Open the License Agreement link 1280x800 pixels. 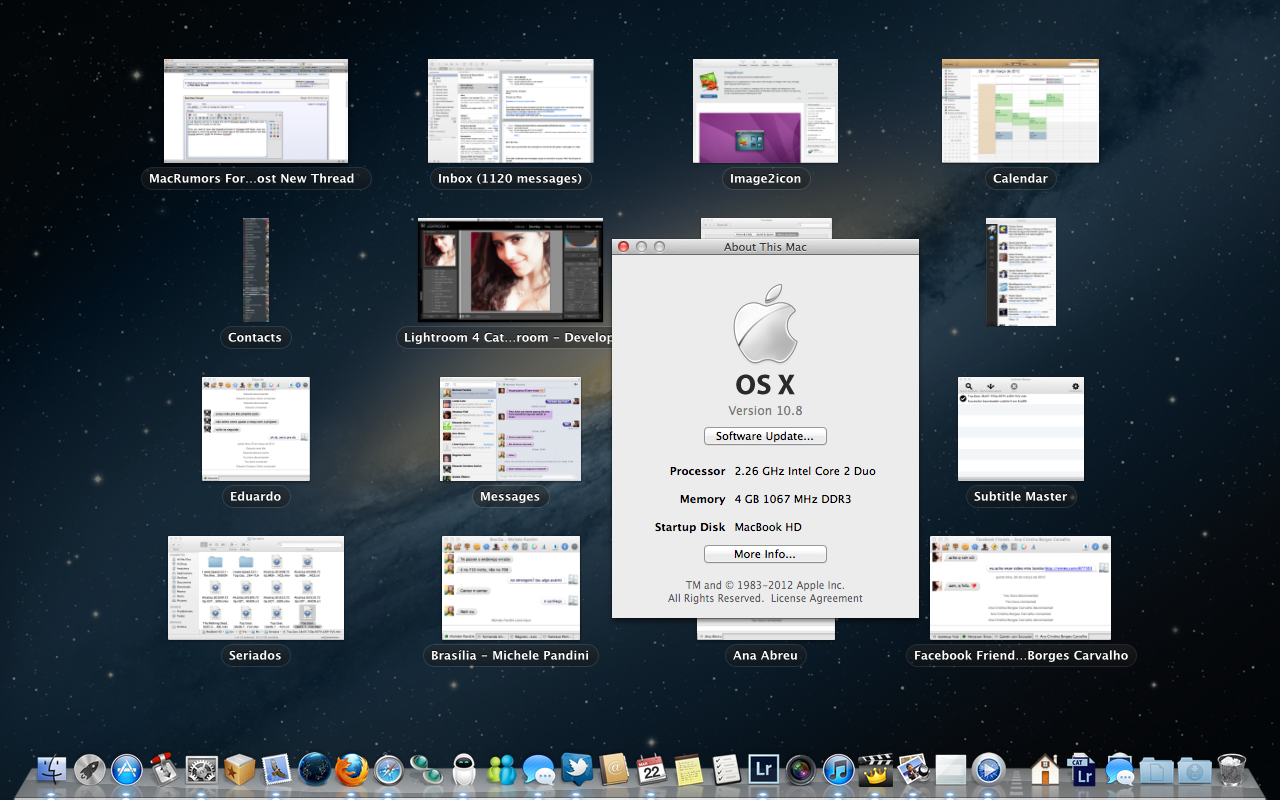[x=816, y=598]
